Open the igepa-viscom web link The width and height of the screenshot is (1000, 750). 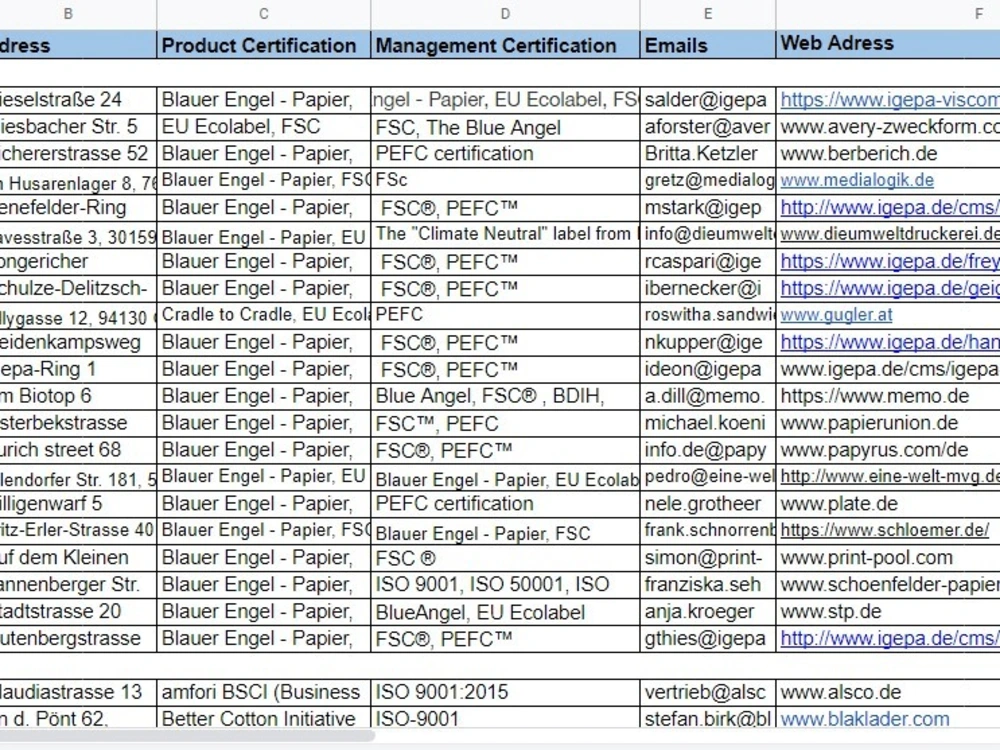click(x=890, y=100)
